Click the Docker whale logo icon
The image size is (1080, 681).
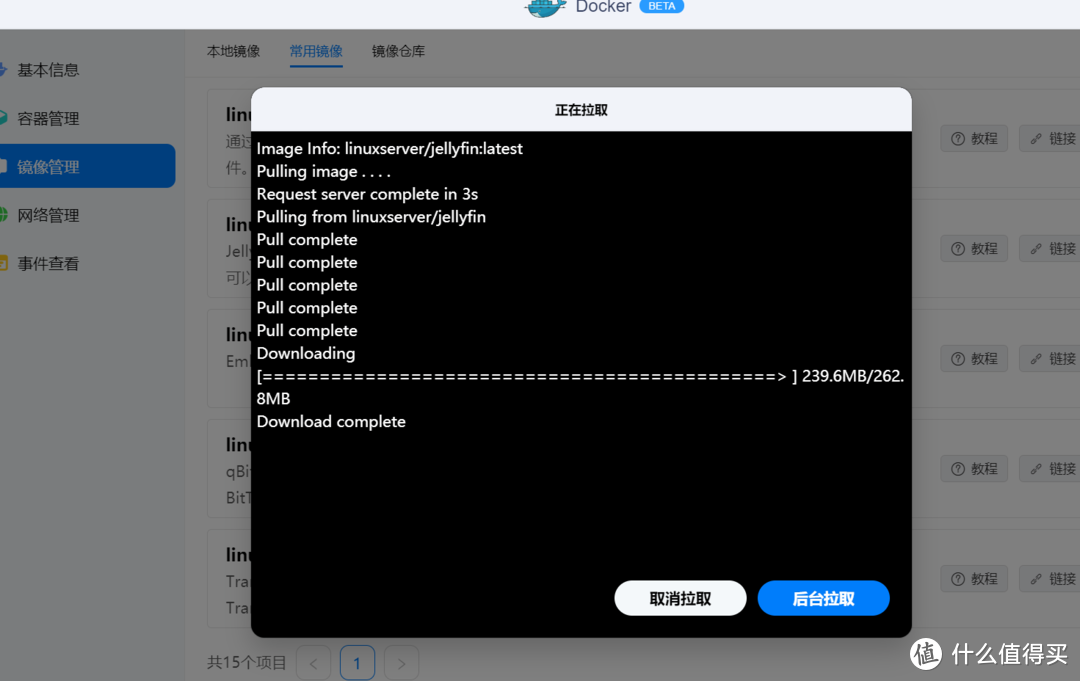(546, 8)
